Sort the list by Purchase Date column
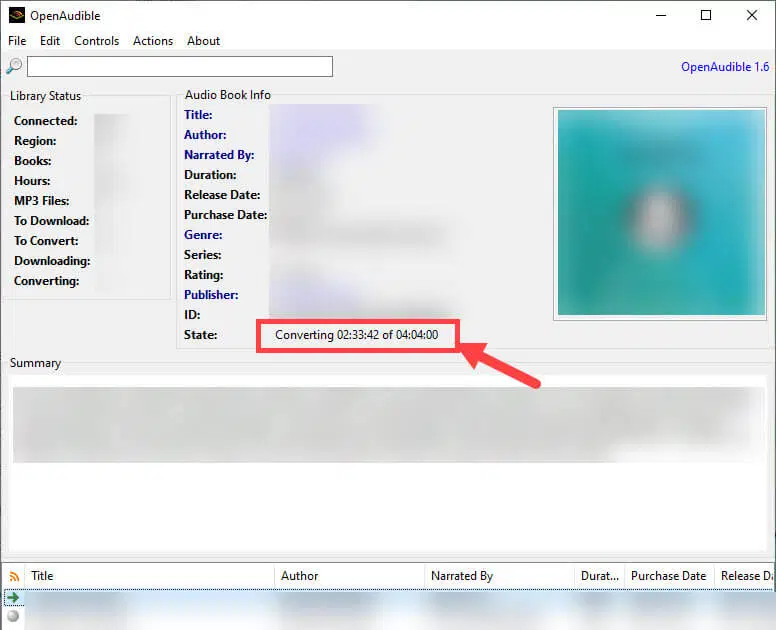This screenshot has height=630, width=776. (x=668, y=576)
